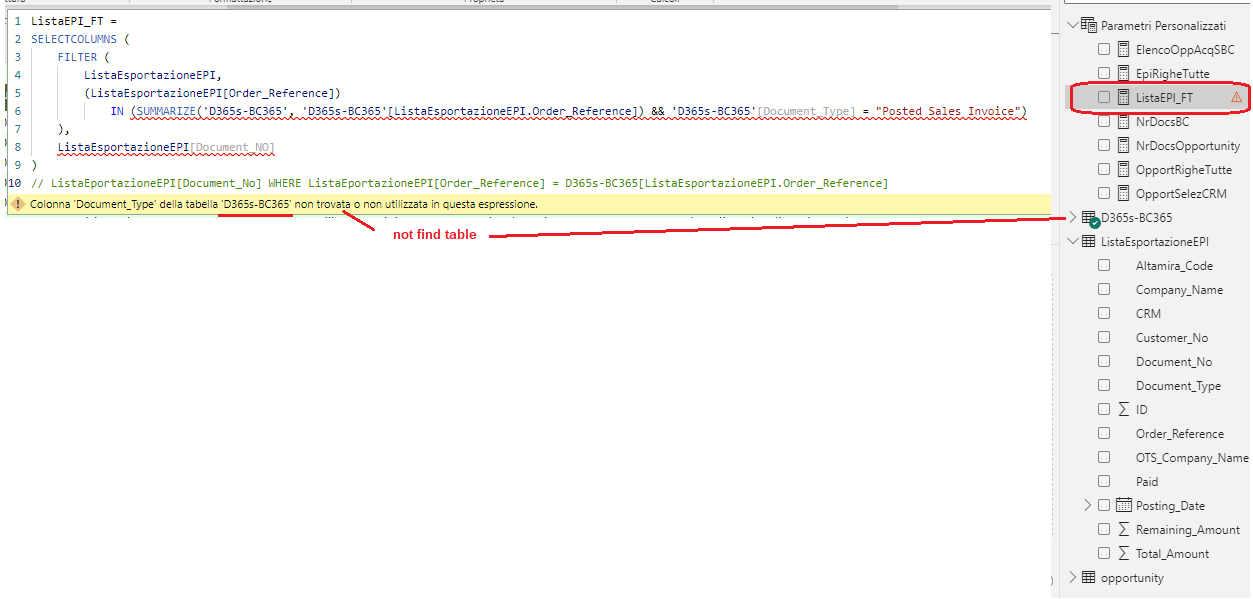Tick the ListaEPI_FT checkbox
Image resolution: width=1253 pixels, height=599 pixels.
pyautogui.click(x=1104, y=97)
